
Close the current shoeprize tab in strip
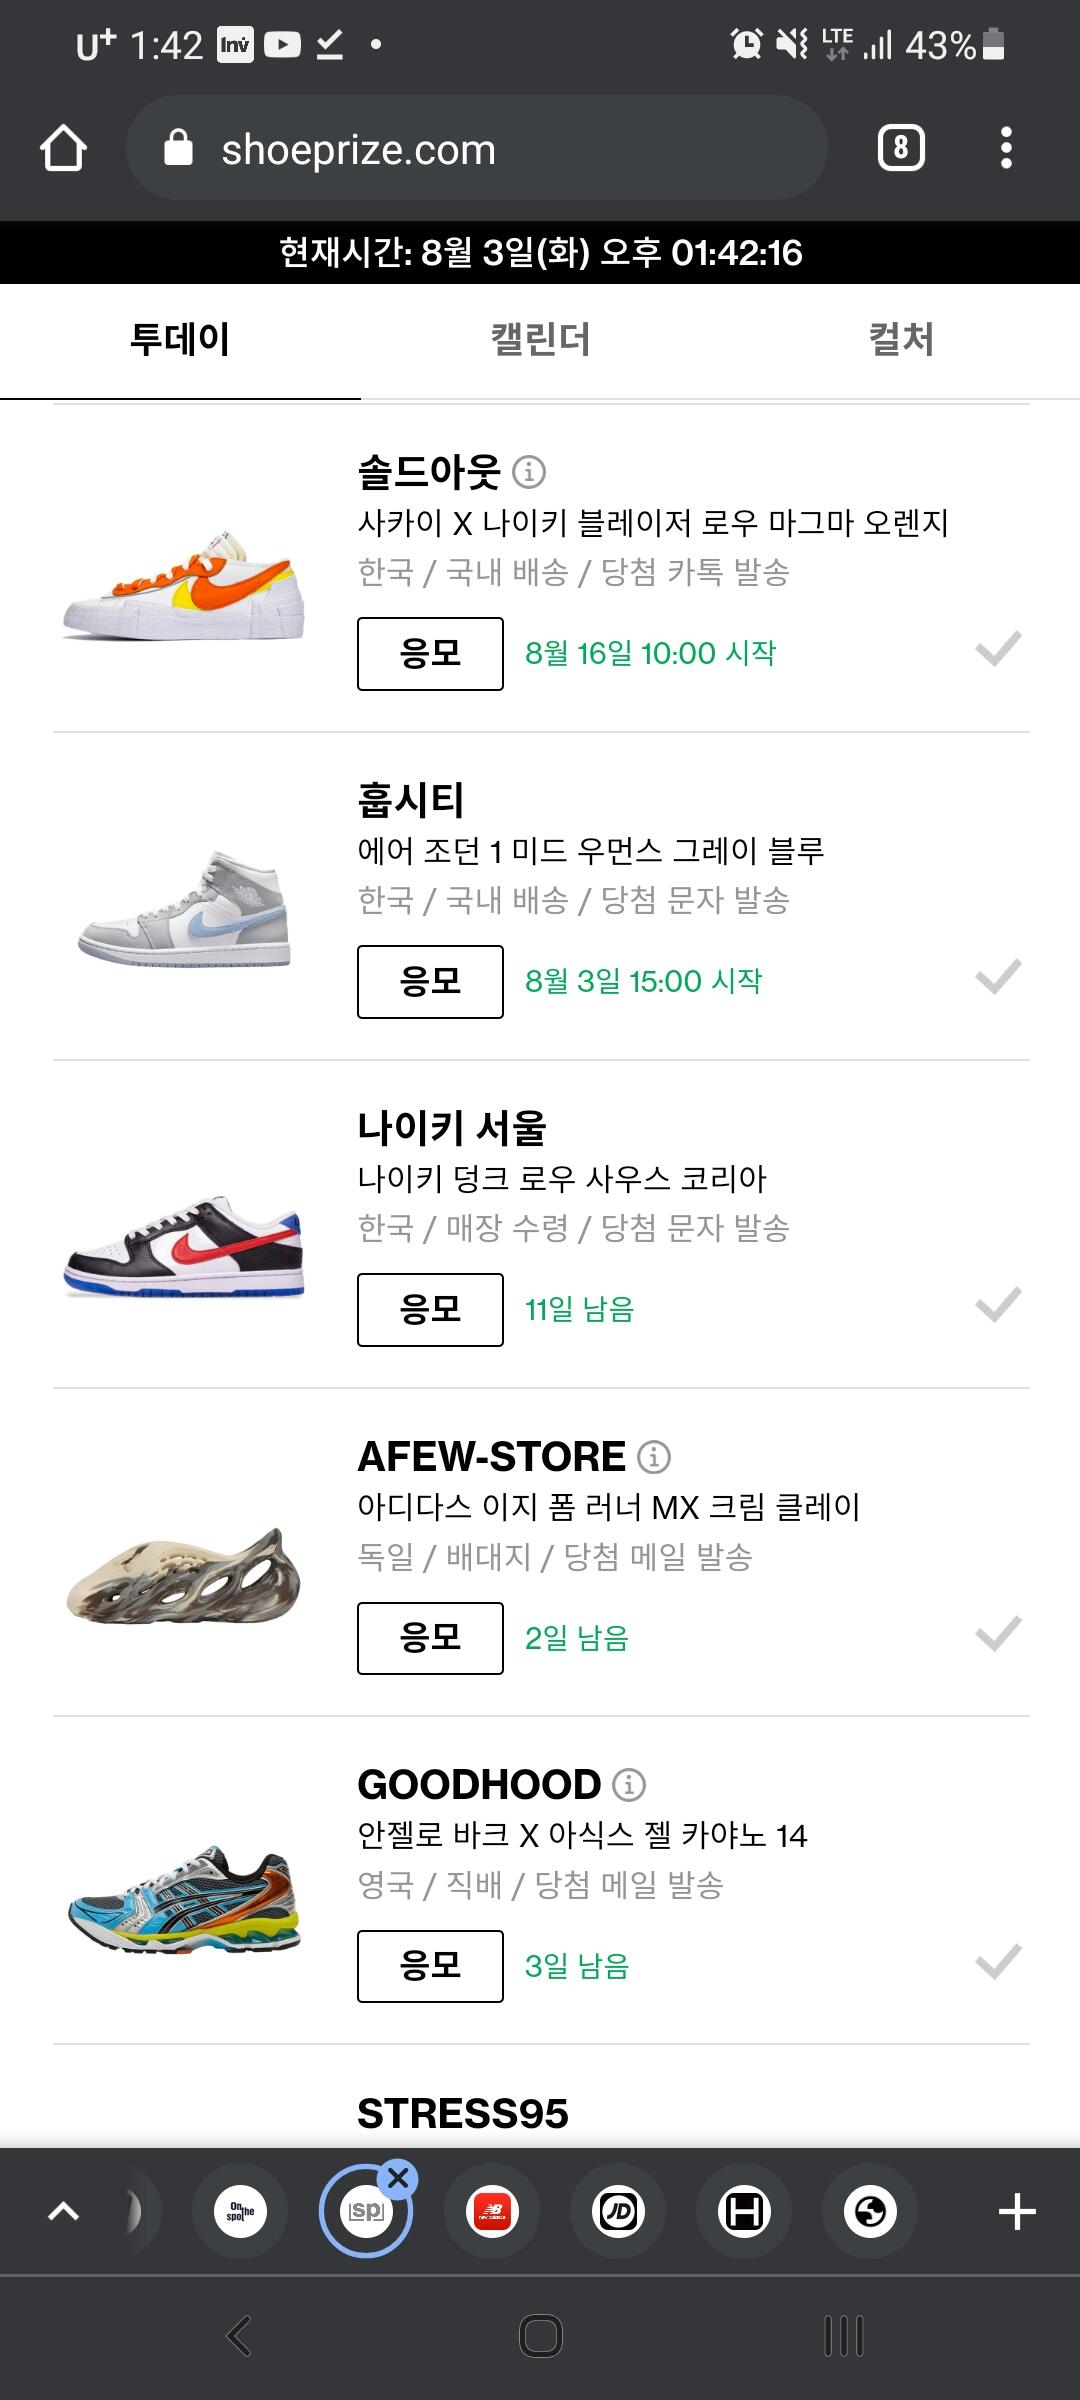[x=398, y=2178]
